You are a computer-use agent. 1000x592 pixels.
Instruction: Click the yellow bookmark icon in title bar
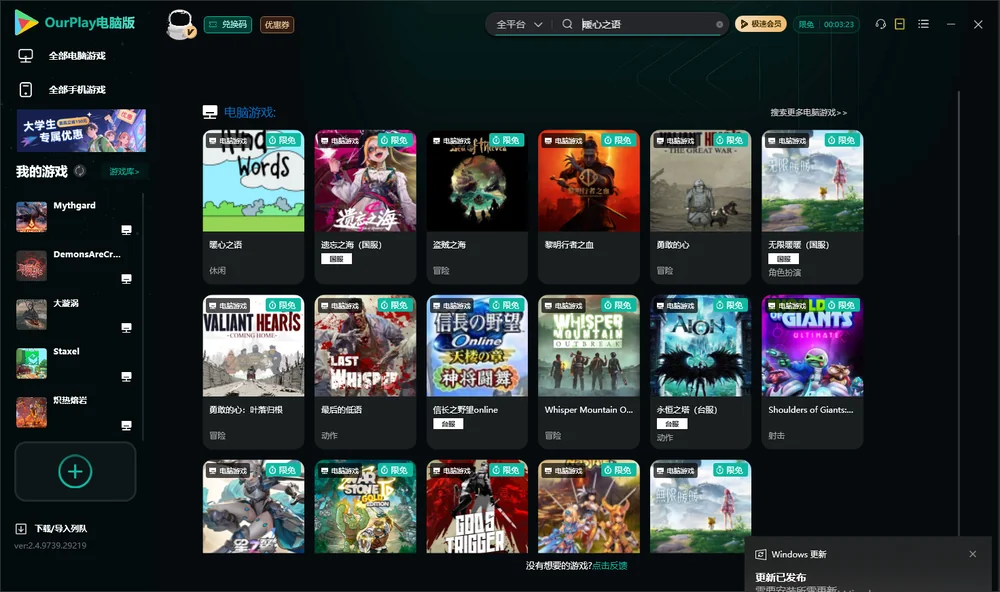click(x=900, y=24)
